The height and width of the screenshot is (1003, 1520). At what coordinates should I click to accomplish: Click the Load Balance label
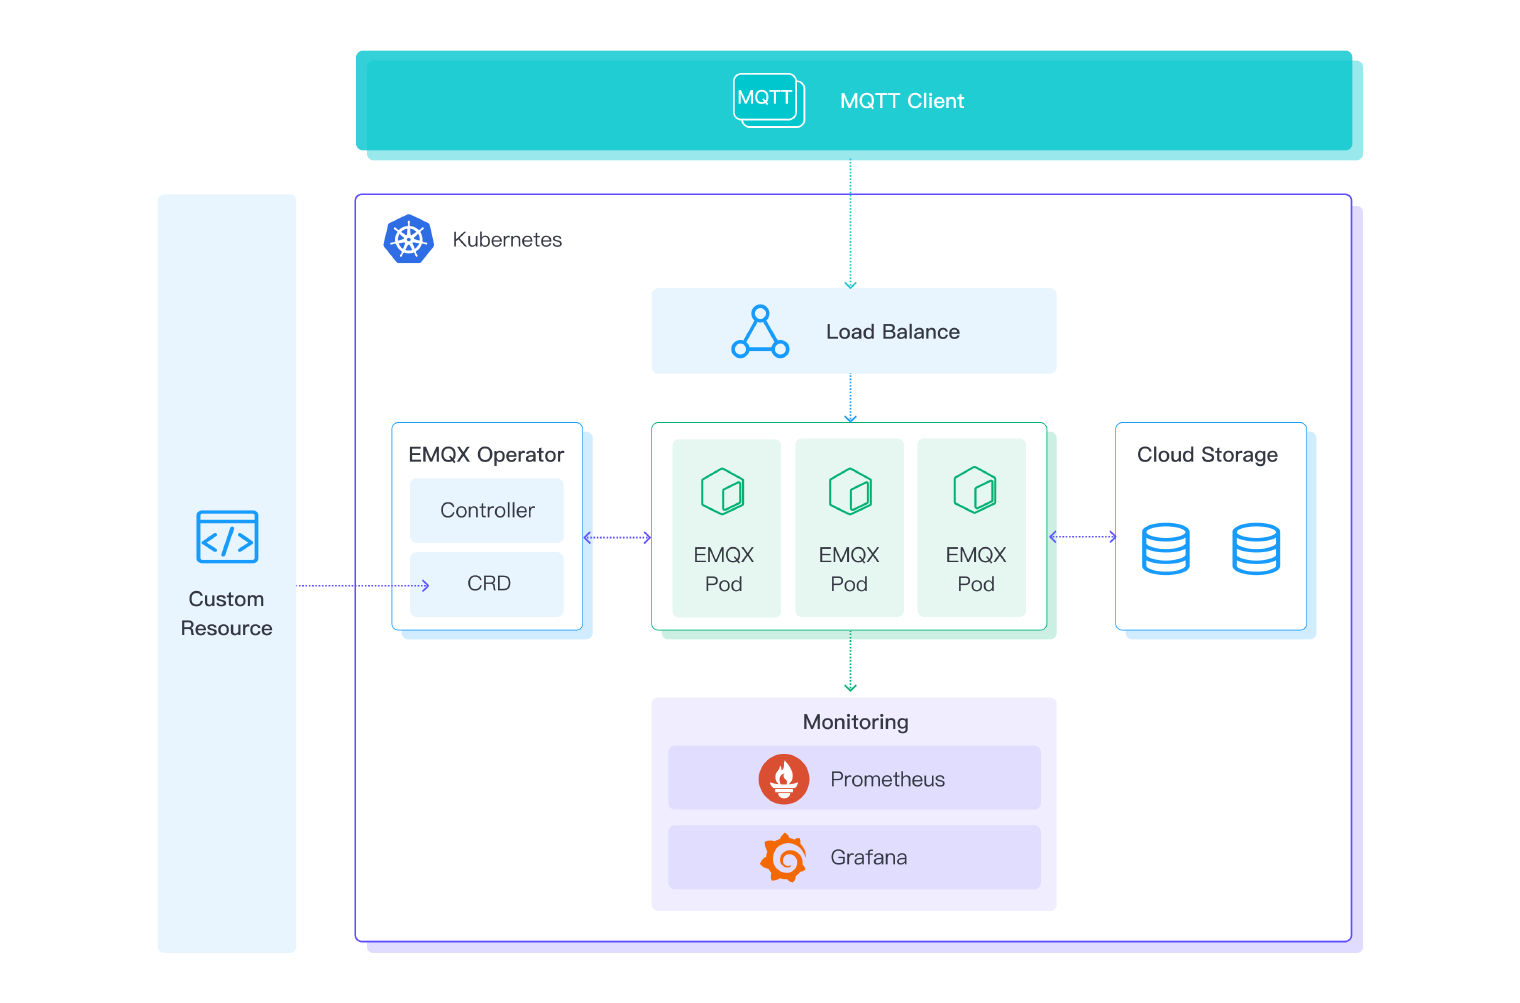[x=893, y=332]
